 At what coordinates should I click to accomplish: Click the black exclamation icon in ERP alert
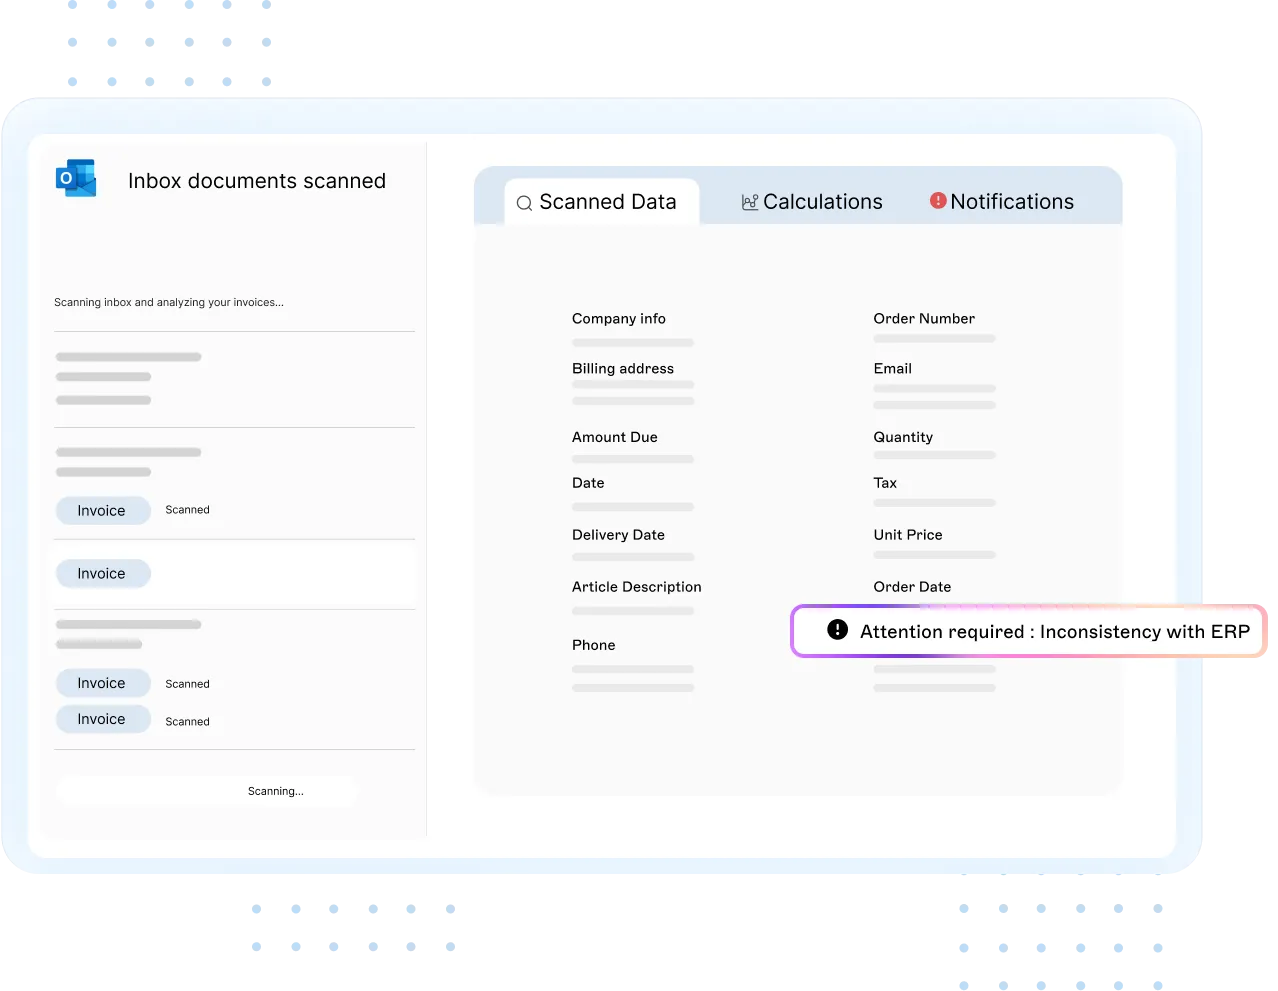click(x=838, y=630)
